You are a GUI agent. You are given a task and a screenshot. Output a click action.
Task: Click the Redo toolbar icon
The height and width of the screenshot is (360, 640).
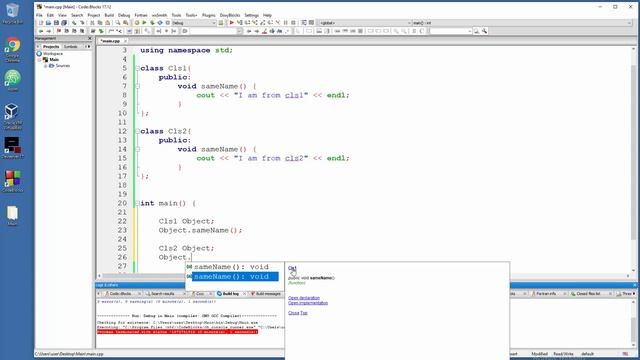point(82,23)
